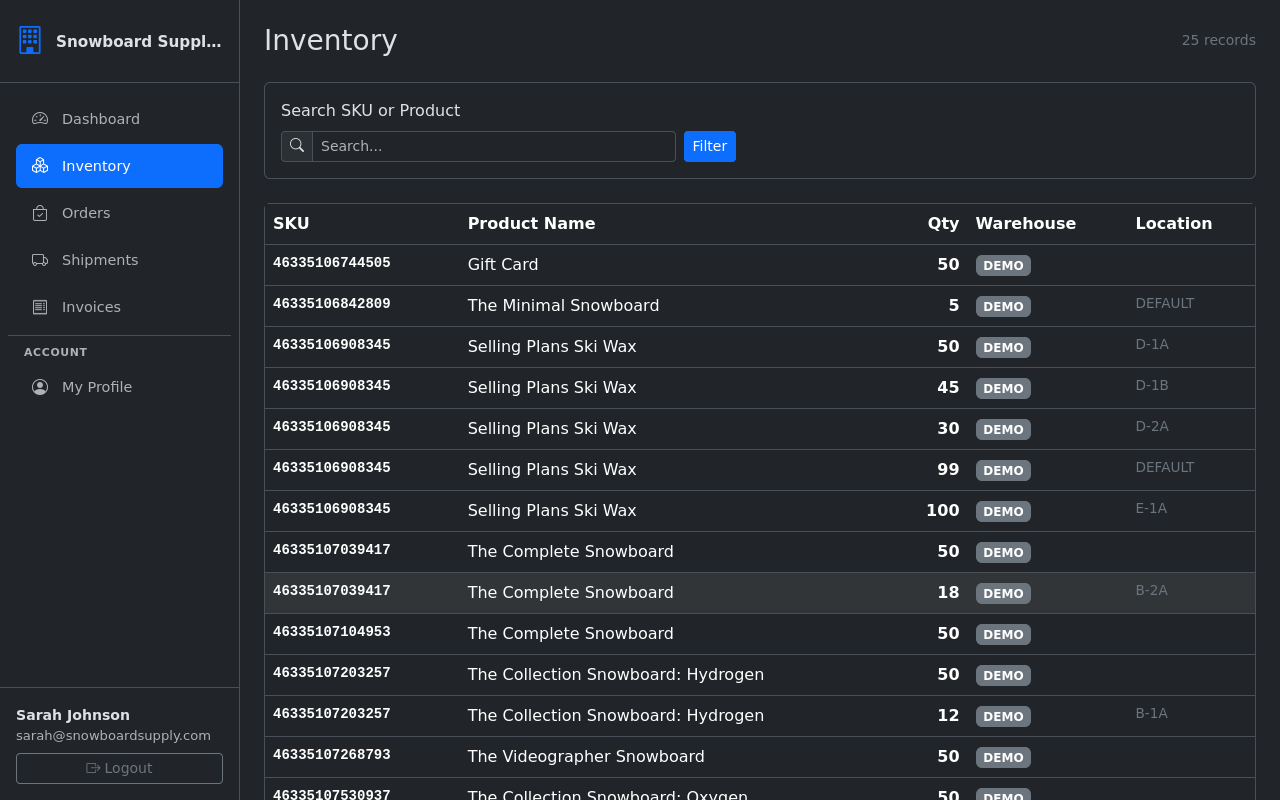
Task: Click the magnifying glass search icon
Action: click(x=296, y=145)
